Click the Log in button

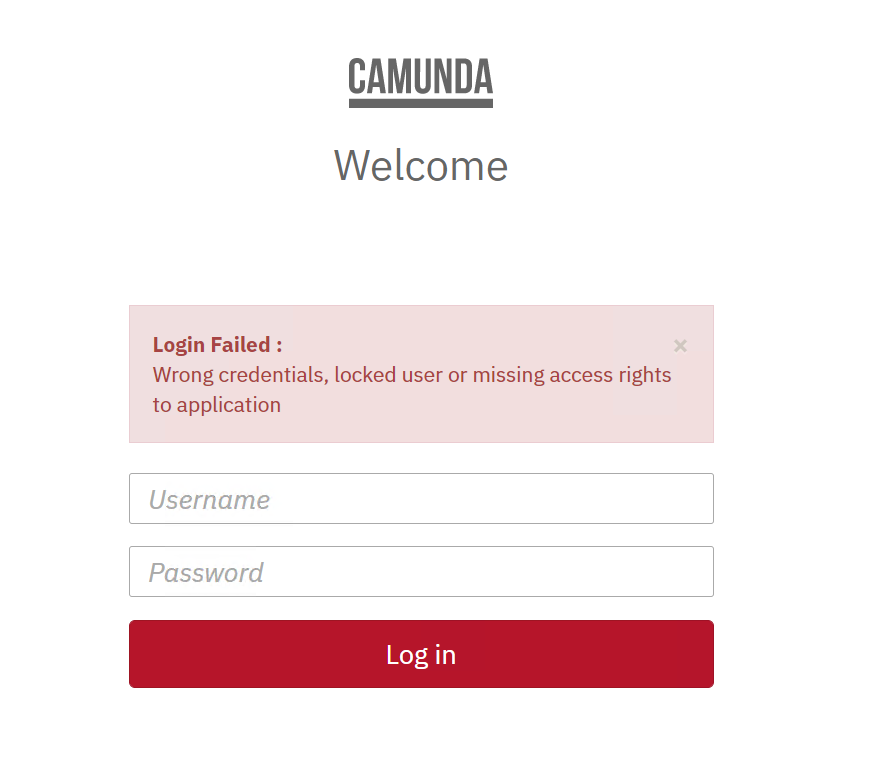tap(421, 653)
